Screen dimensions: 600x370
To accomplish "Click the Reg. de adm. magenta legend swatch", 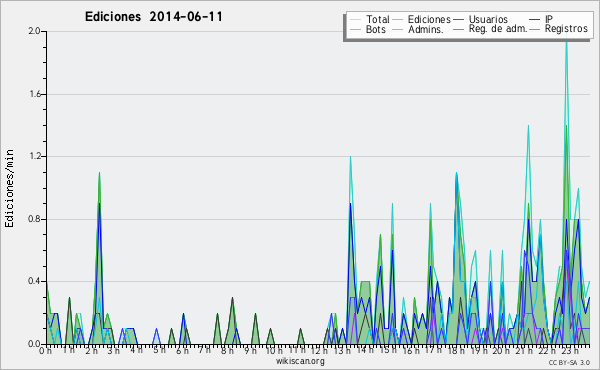I will (x=458, y=30).
